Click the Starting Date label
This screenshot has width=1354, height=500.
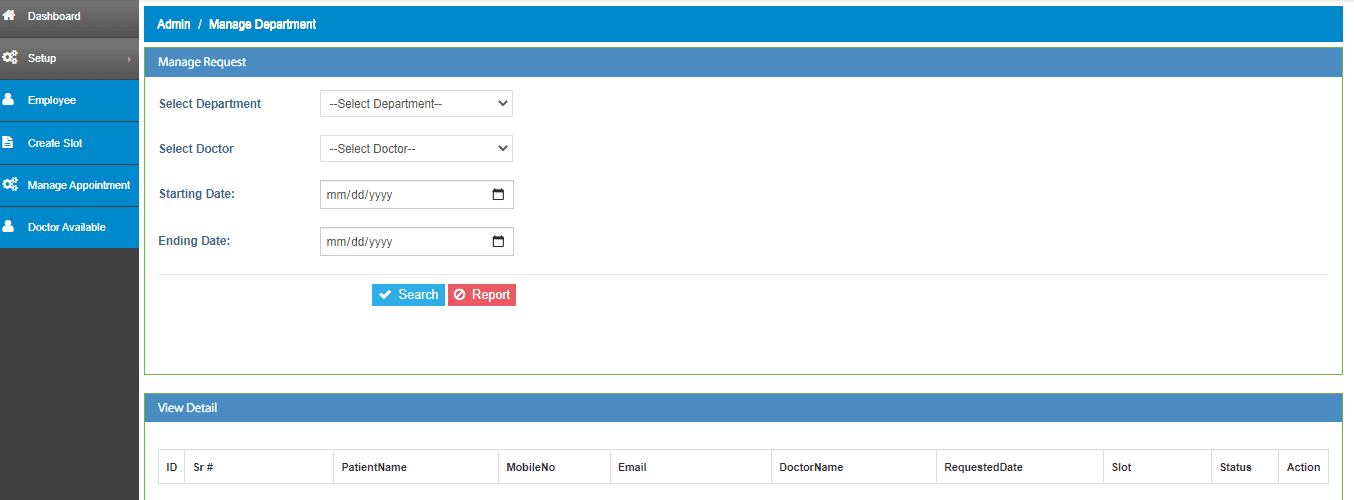pos(197,194)
